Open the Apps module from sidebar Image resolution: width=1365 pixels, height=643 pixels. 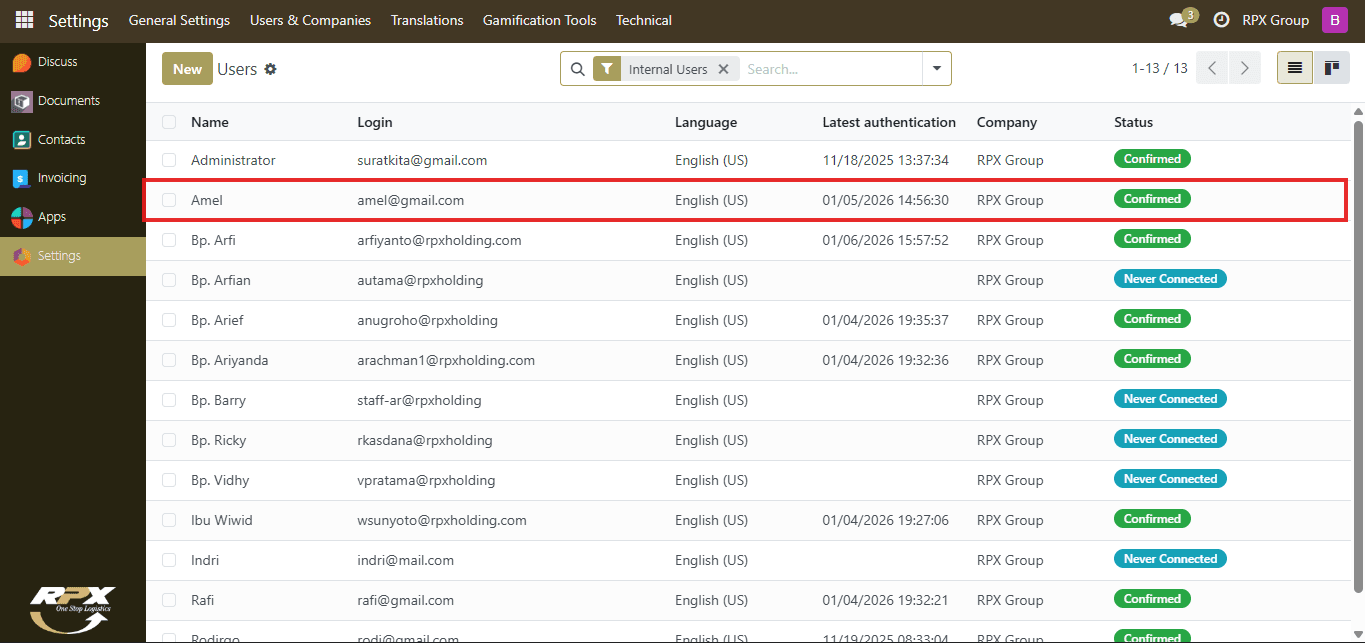(x=73, y=217)
